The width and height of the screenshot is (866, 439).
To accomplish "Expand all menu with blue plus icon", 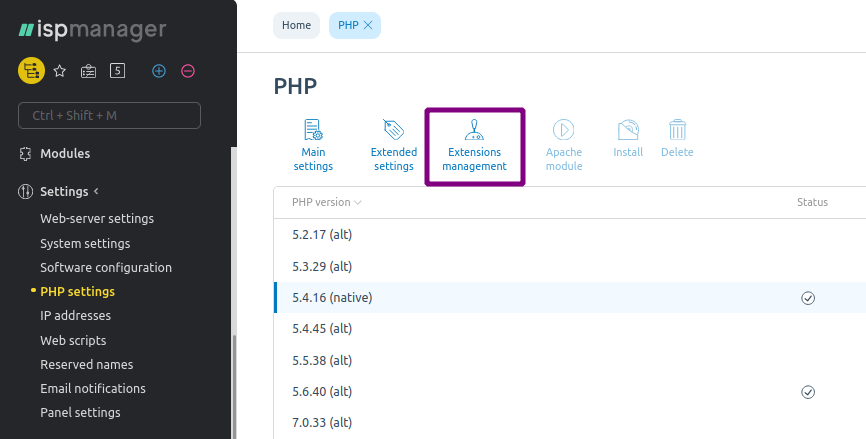I will (x=159, y=71).
